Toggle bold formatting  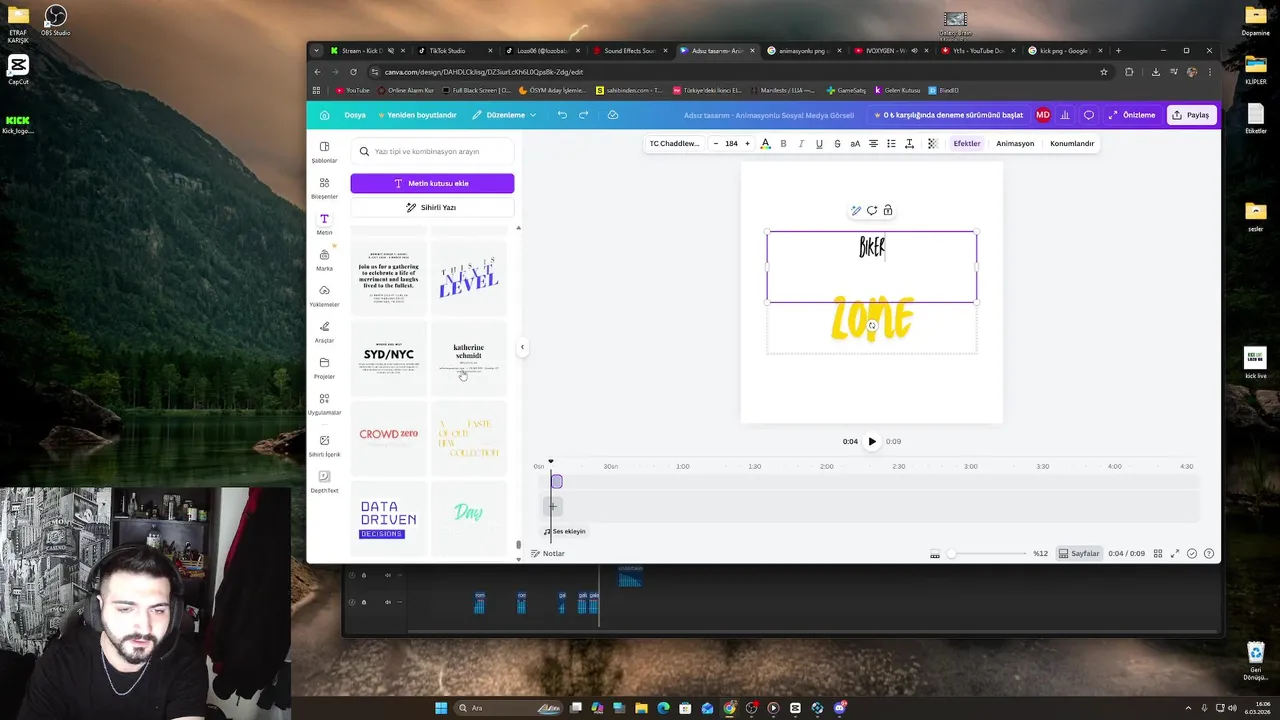783,143
